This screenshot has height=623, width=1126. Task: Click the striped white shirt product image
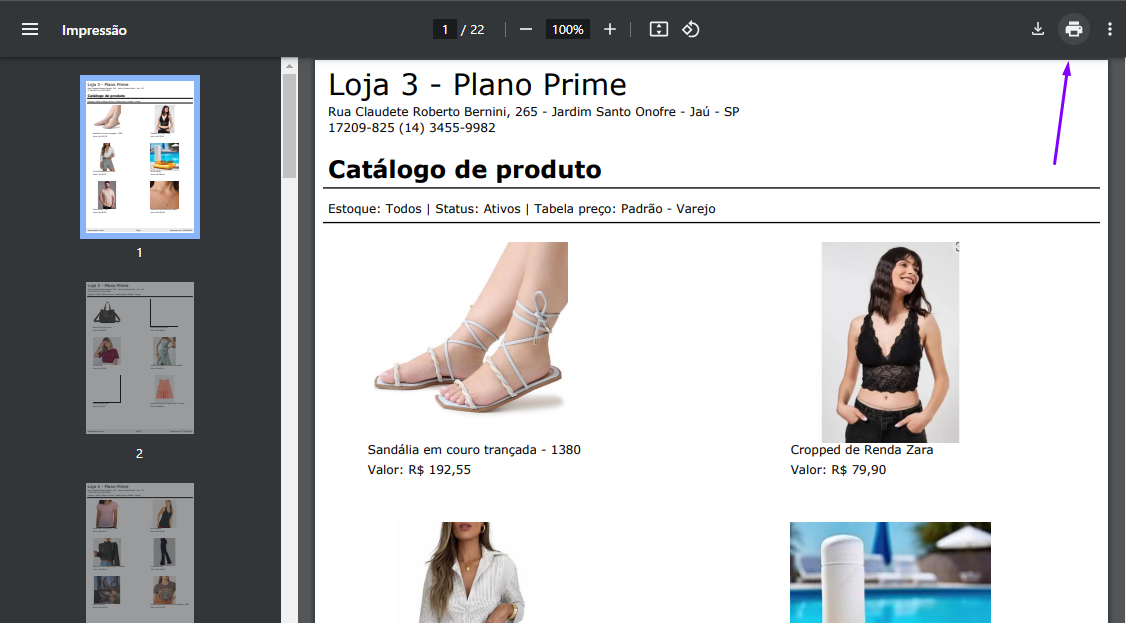[x=469, y=572]
